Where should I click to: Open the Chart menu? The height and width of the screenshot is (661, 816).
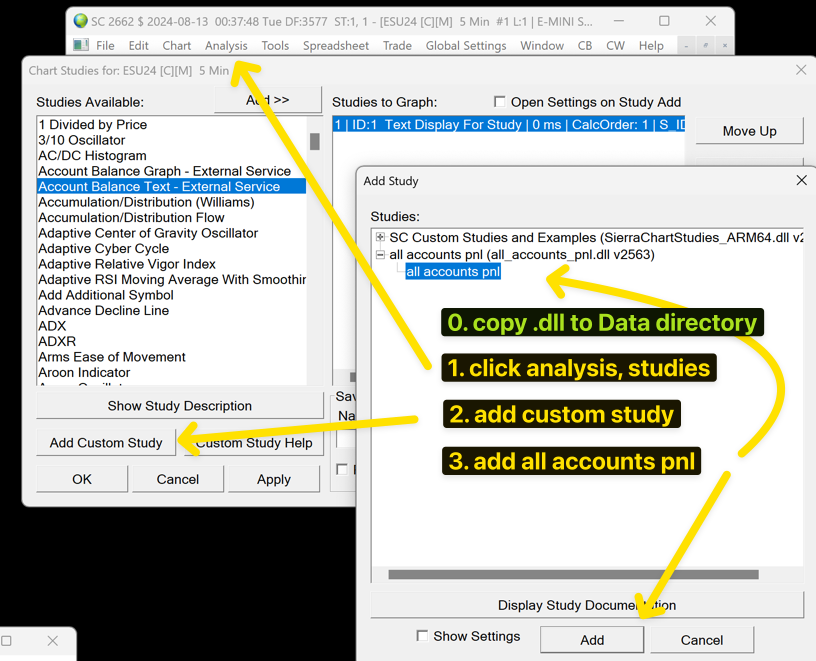(176, 46)
